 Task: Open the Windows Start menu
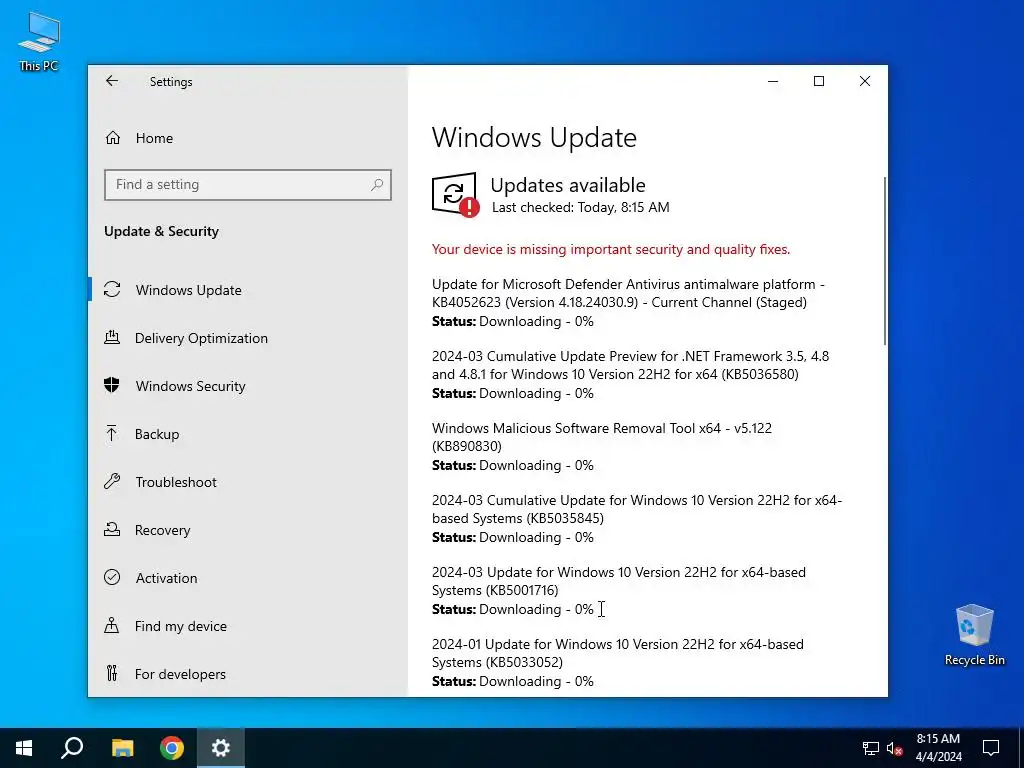coord(24,748)
